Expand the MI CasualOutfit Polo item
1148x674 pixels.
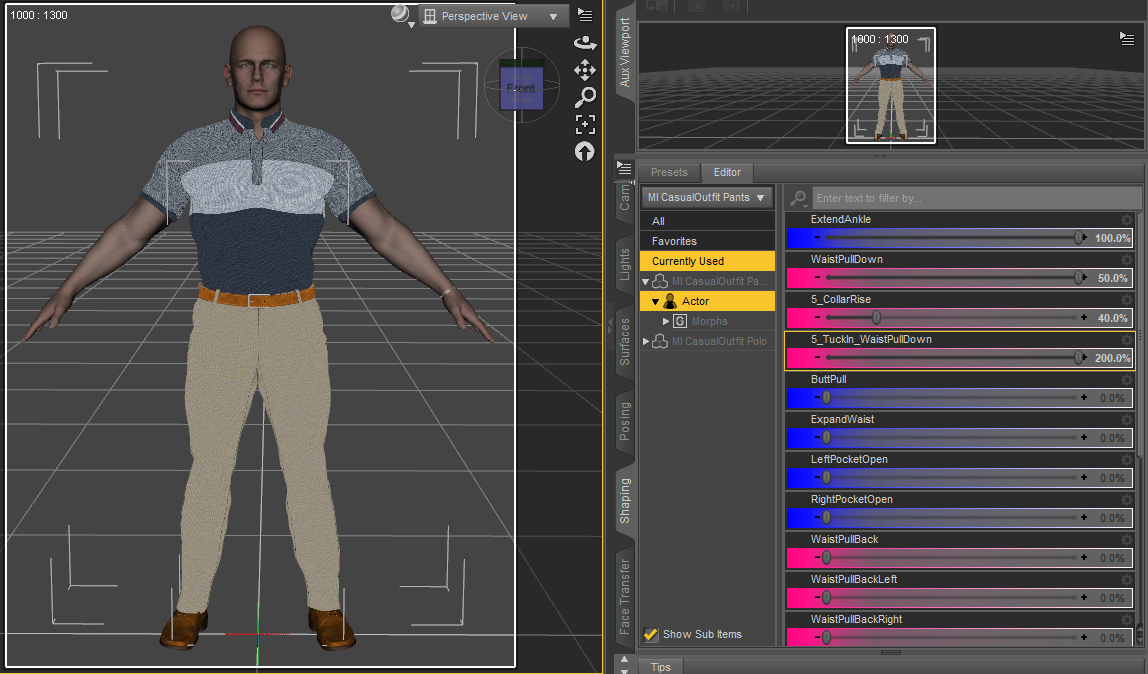(x=646, y=341)
